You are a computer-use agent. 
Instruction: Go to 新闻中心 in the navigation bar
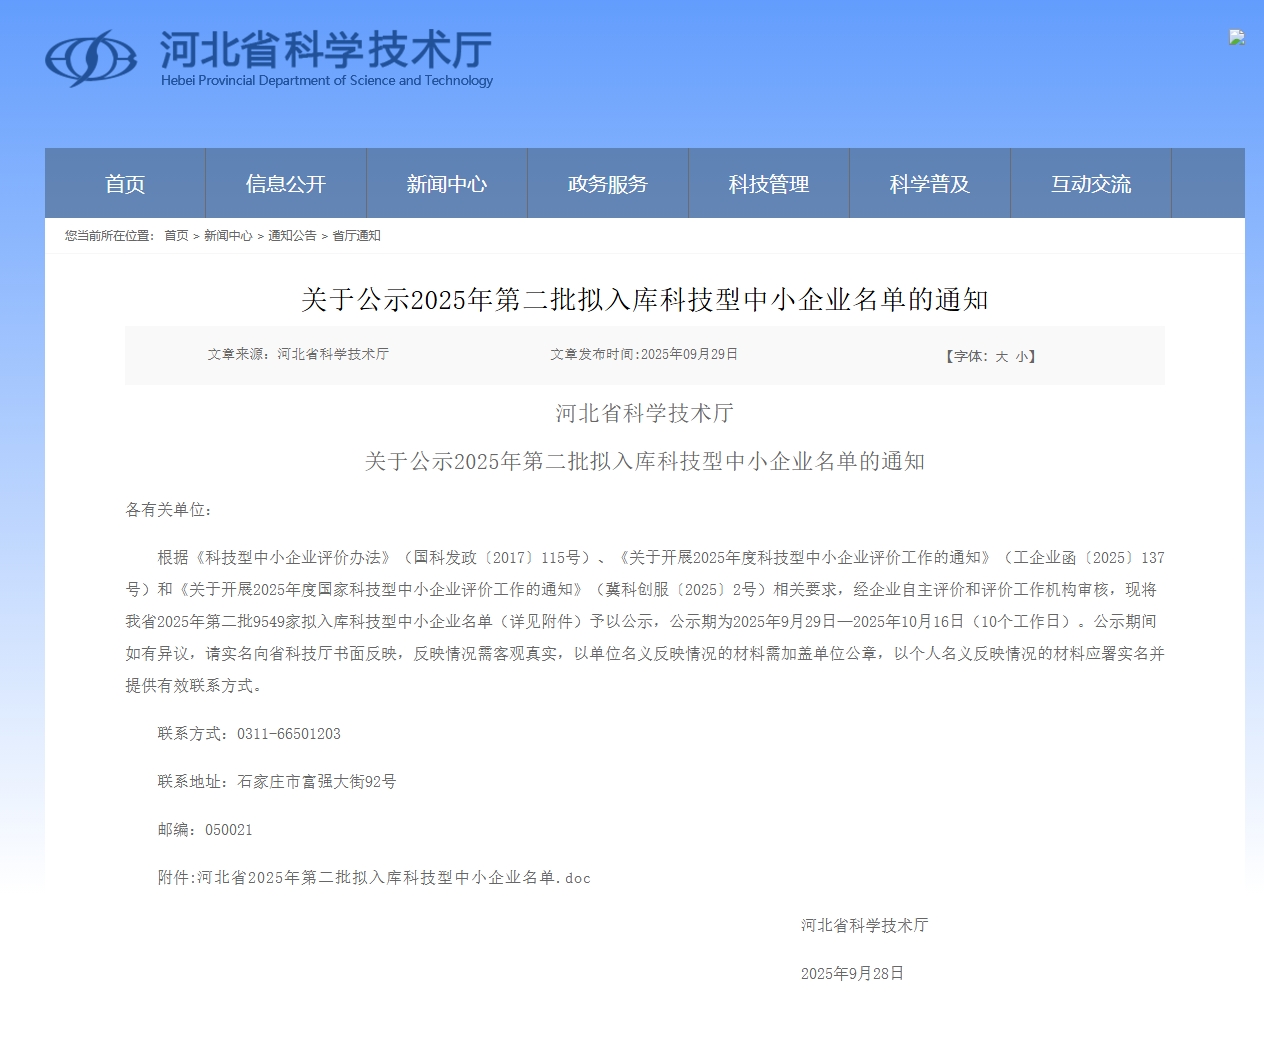[446, 184]
